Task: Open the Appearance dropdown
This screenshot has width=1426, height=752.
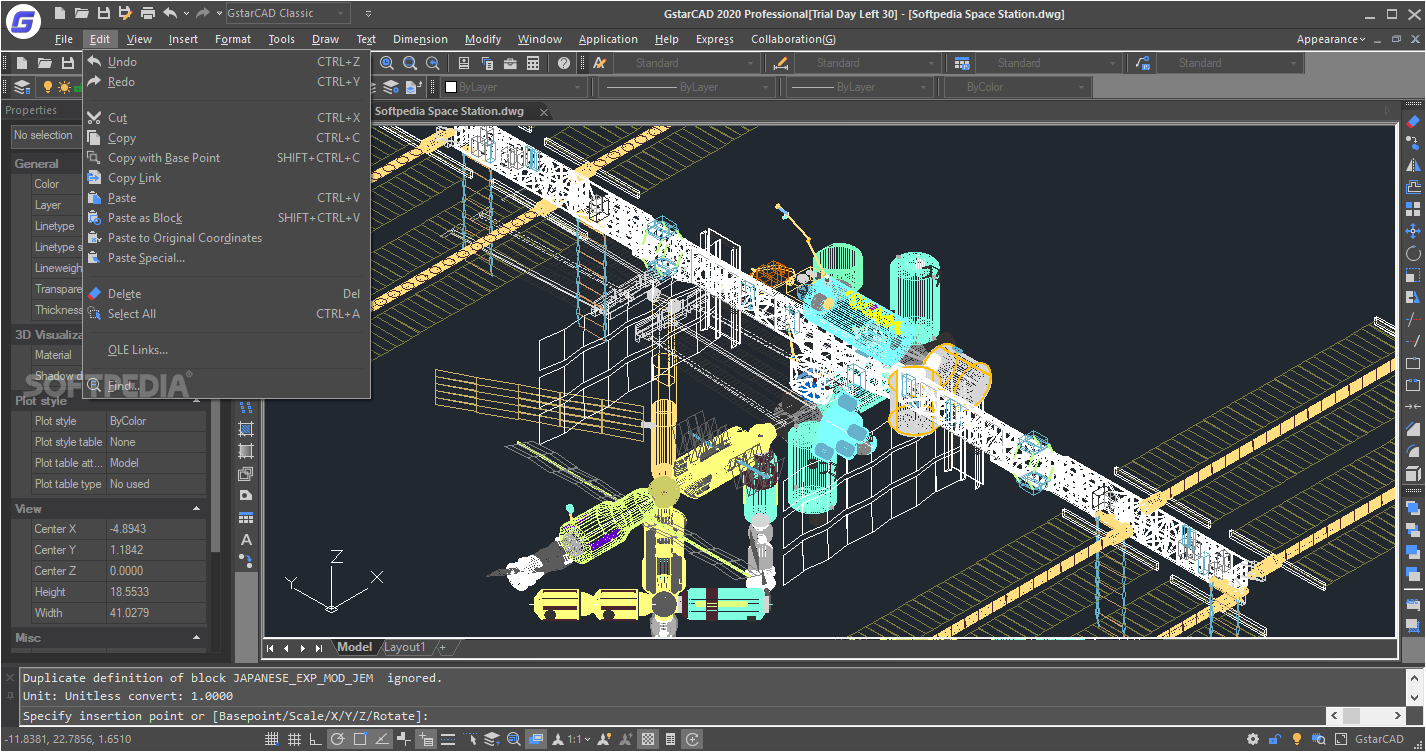Action: tap(1330, 39)
